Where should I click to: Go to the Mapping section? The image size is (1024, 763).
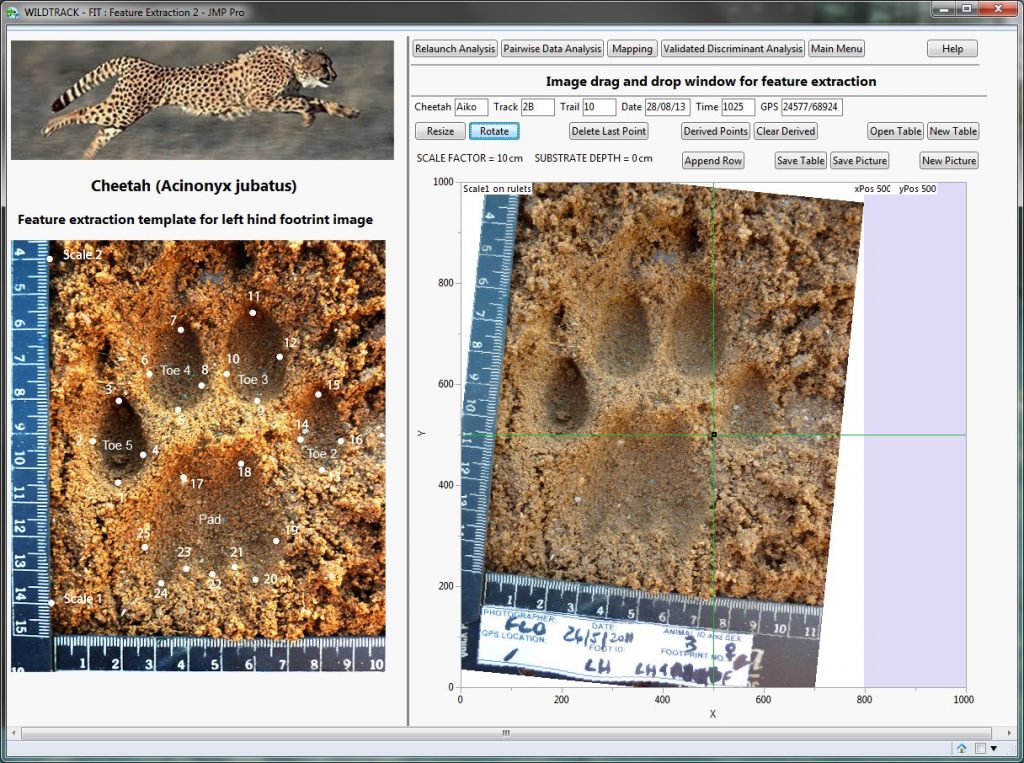pos(632,49)
